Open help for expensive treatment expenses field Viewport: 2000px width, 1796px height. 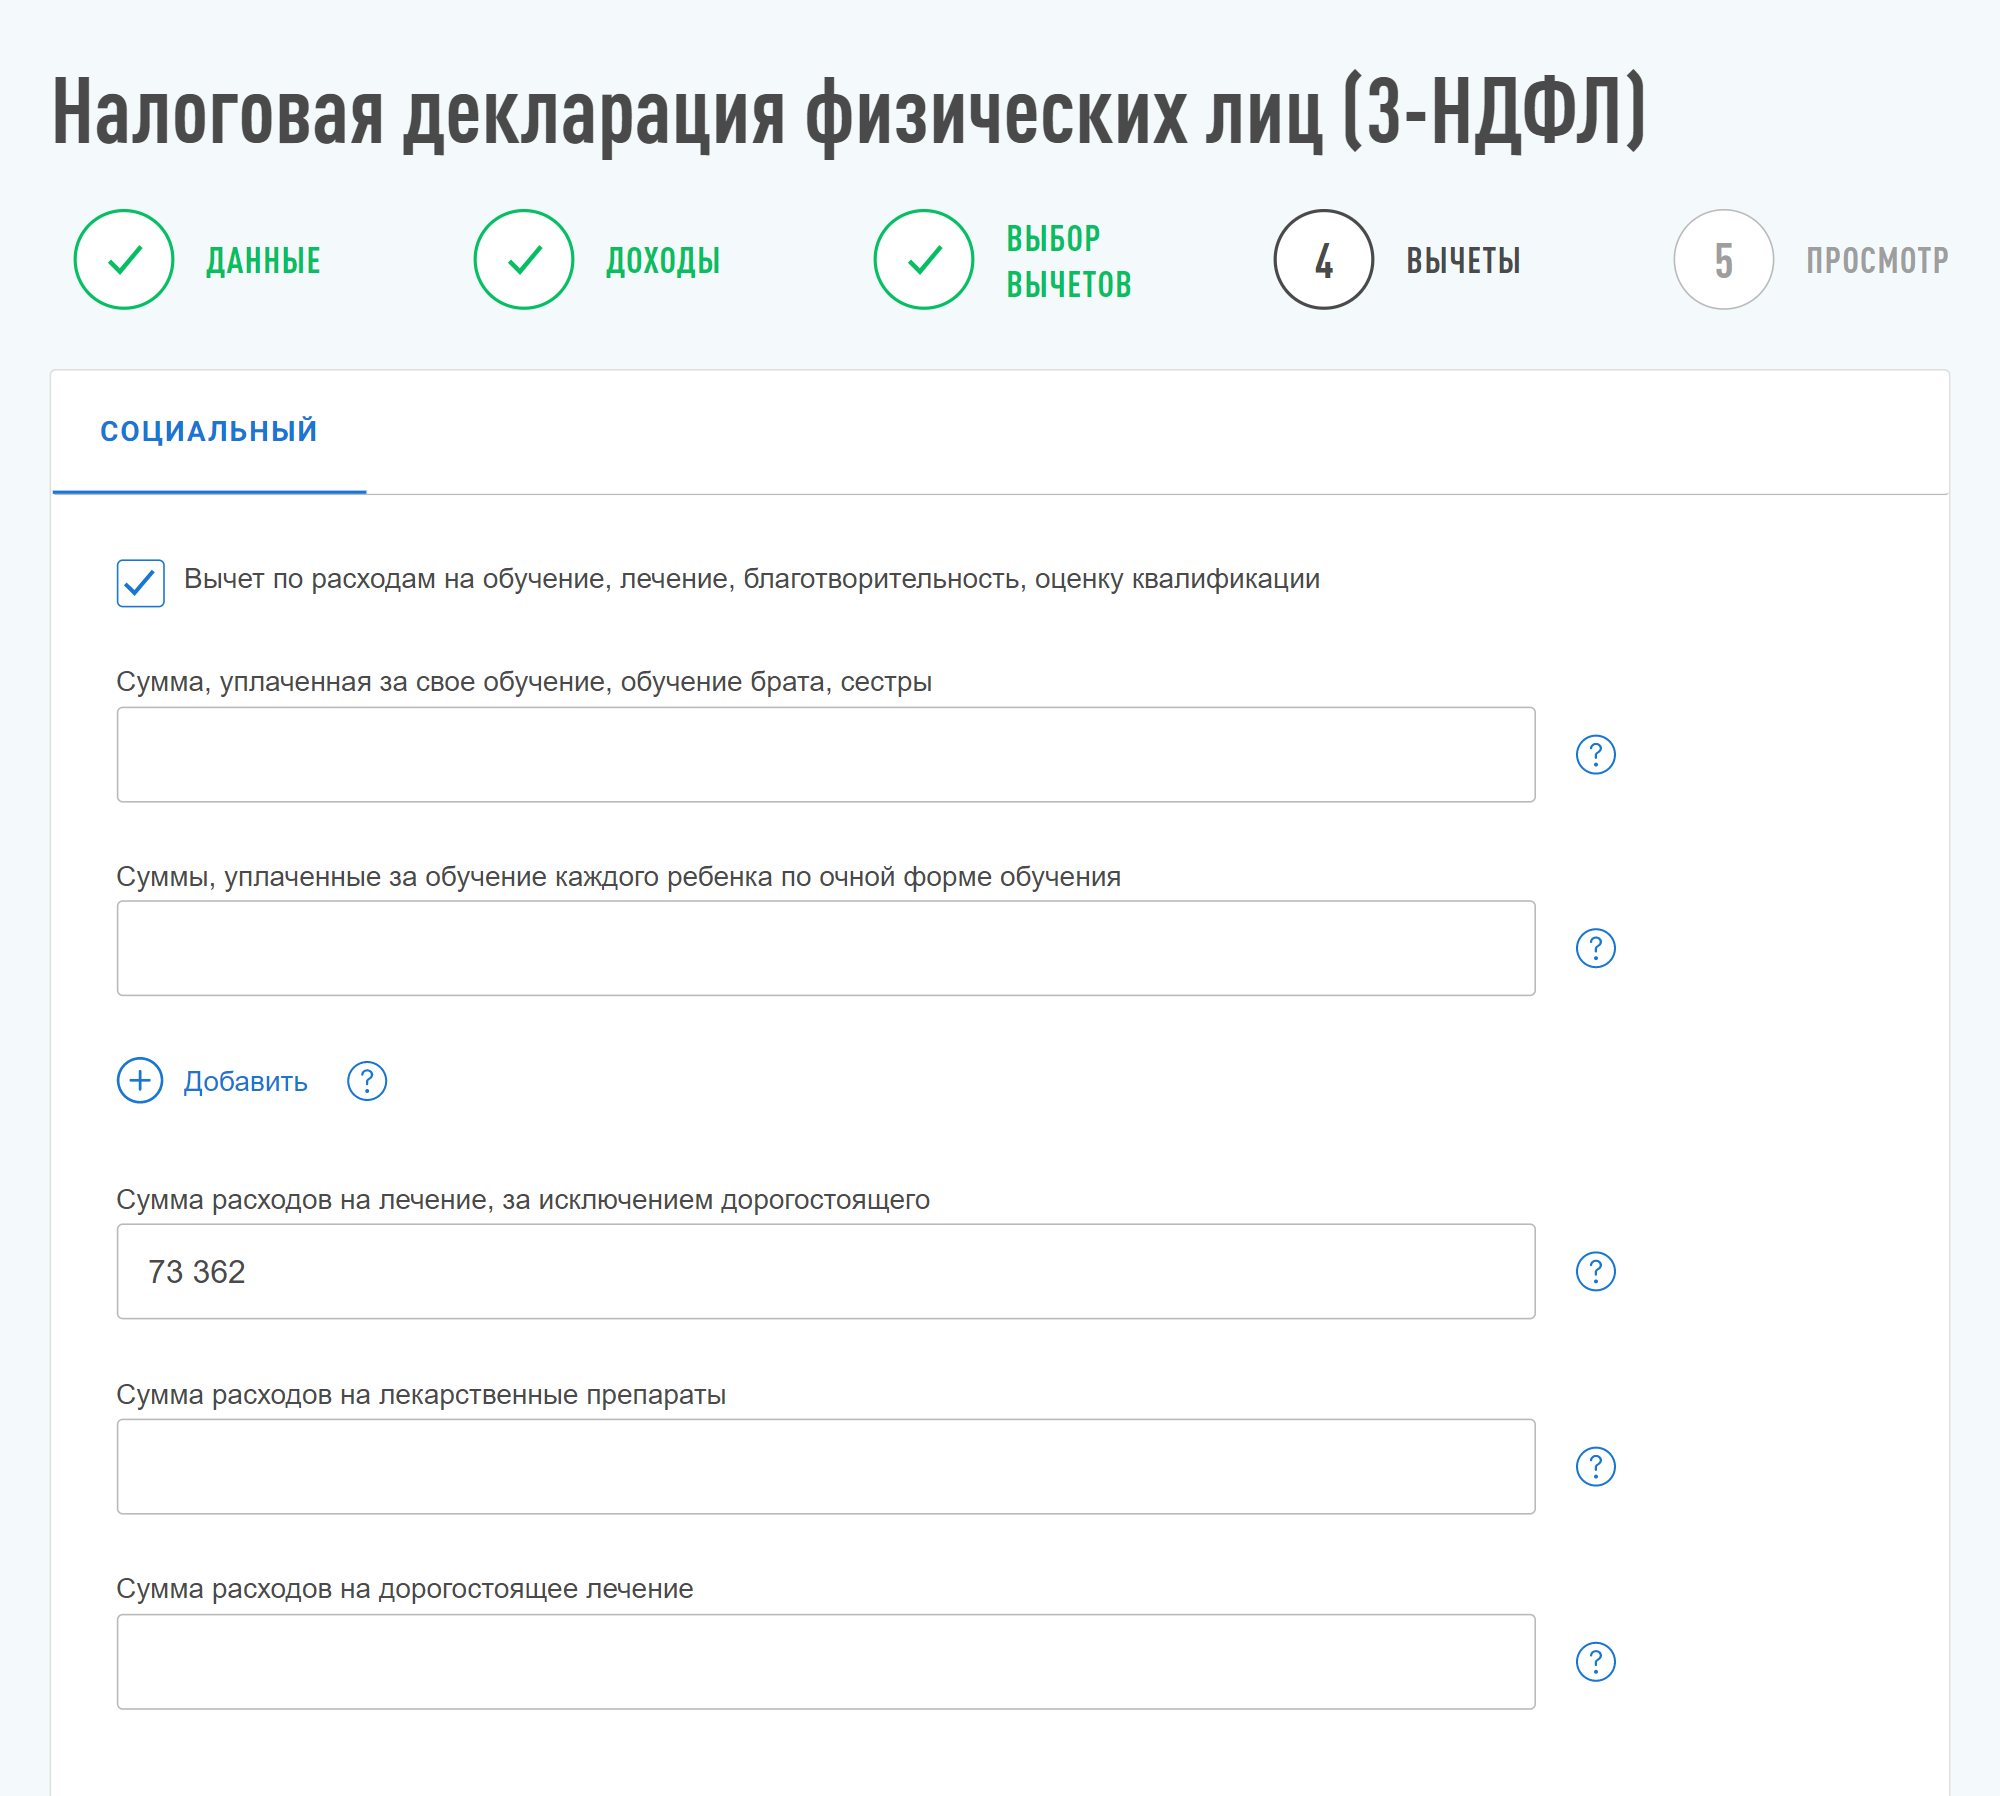[1596, 1662]
